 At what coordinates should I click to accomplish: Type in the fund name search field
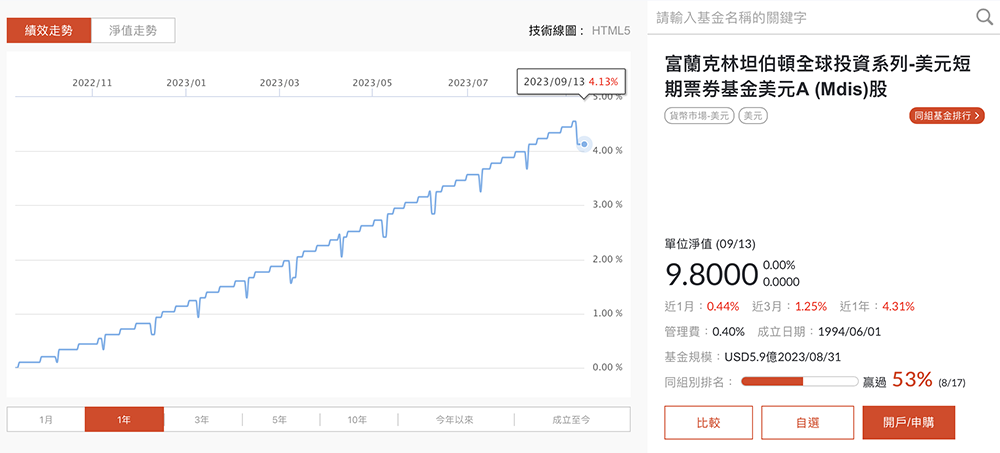pyautogui.click(x=810, y=17)
